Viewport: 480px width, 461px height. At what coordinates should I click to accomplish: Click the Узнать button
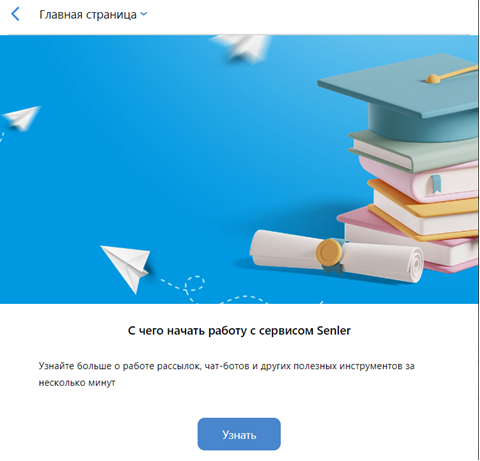pyautogui.click(x=239, y=434)
